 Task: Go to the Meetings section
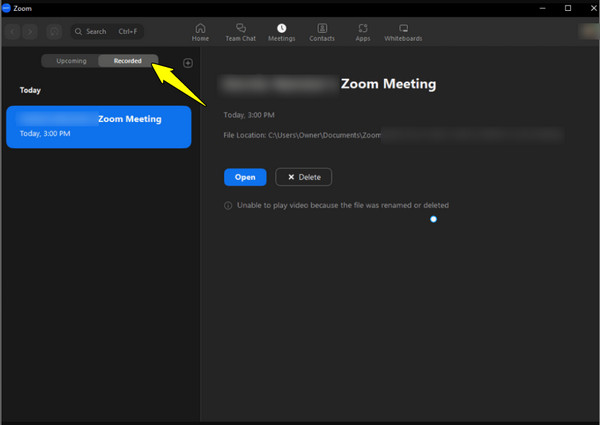tap(281, 32)
